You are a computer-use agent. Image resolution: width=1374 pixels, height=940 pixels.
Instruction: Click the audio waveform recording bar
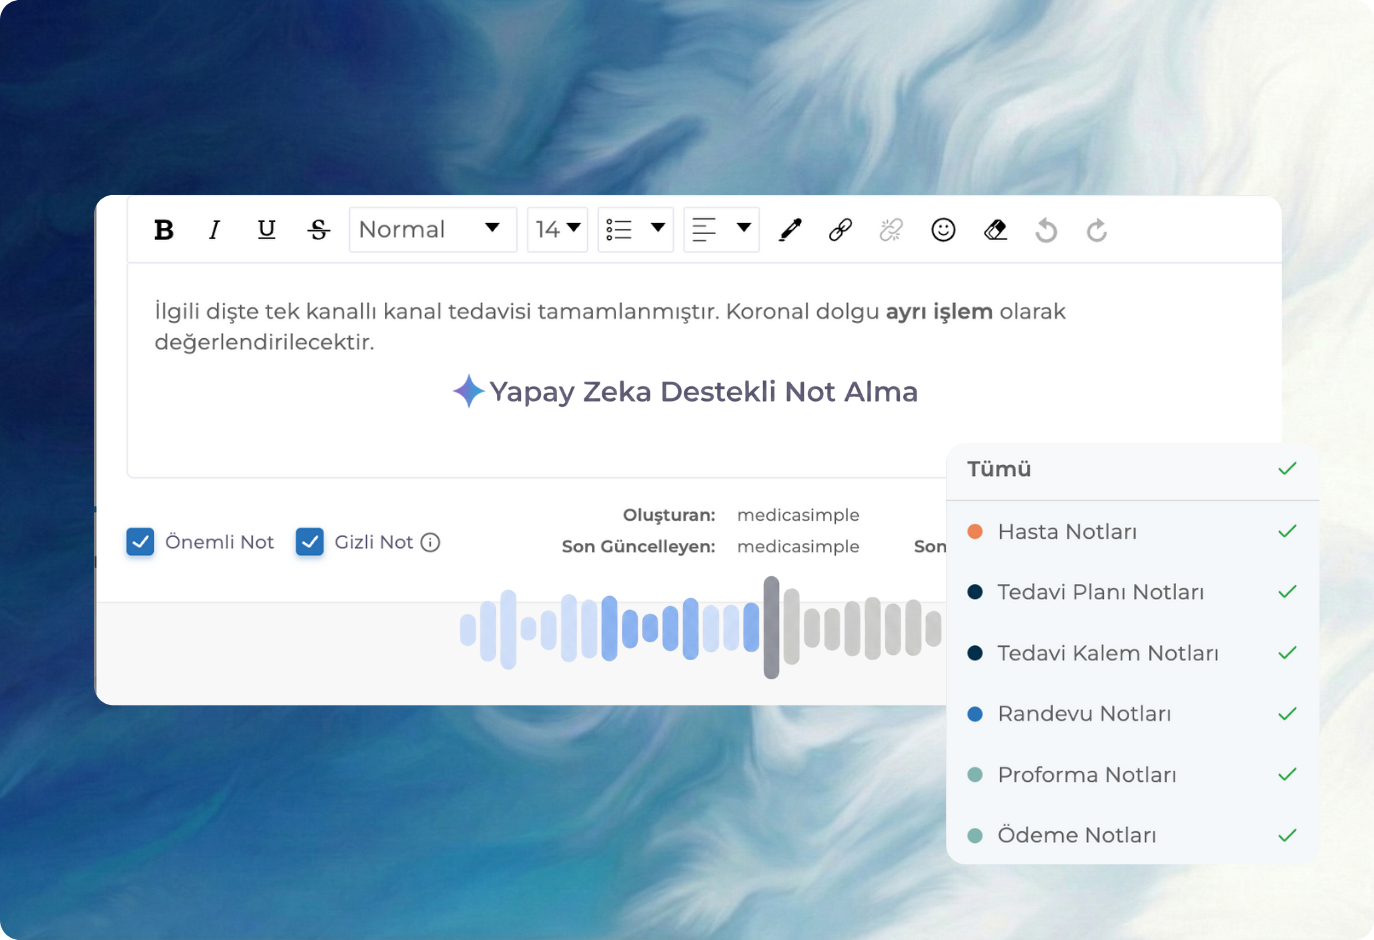[x=700, y=628]
